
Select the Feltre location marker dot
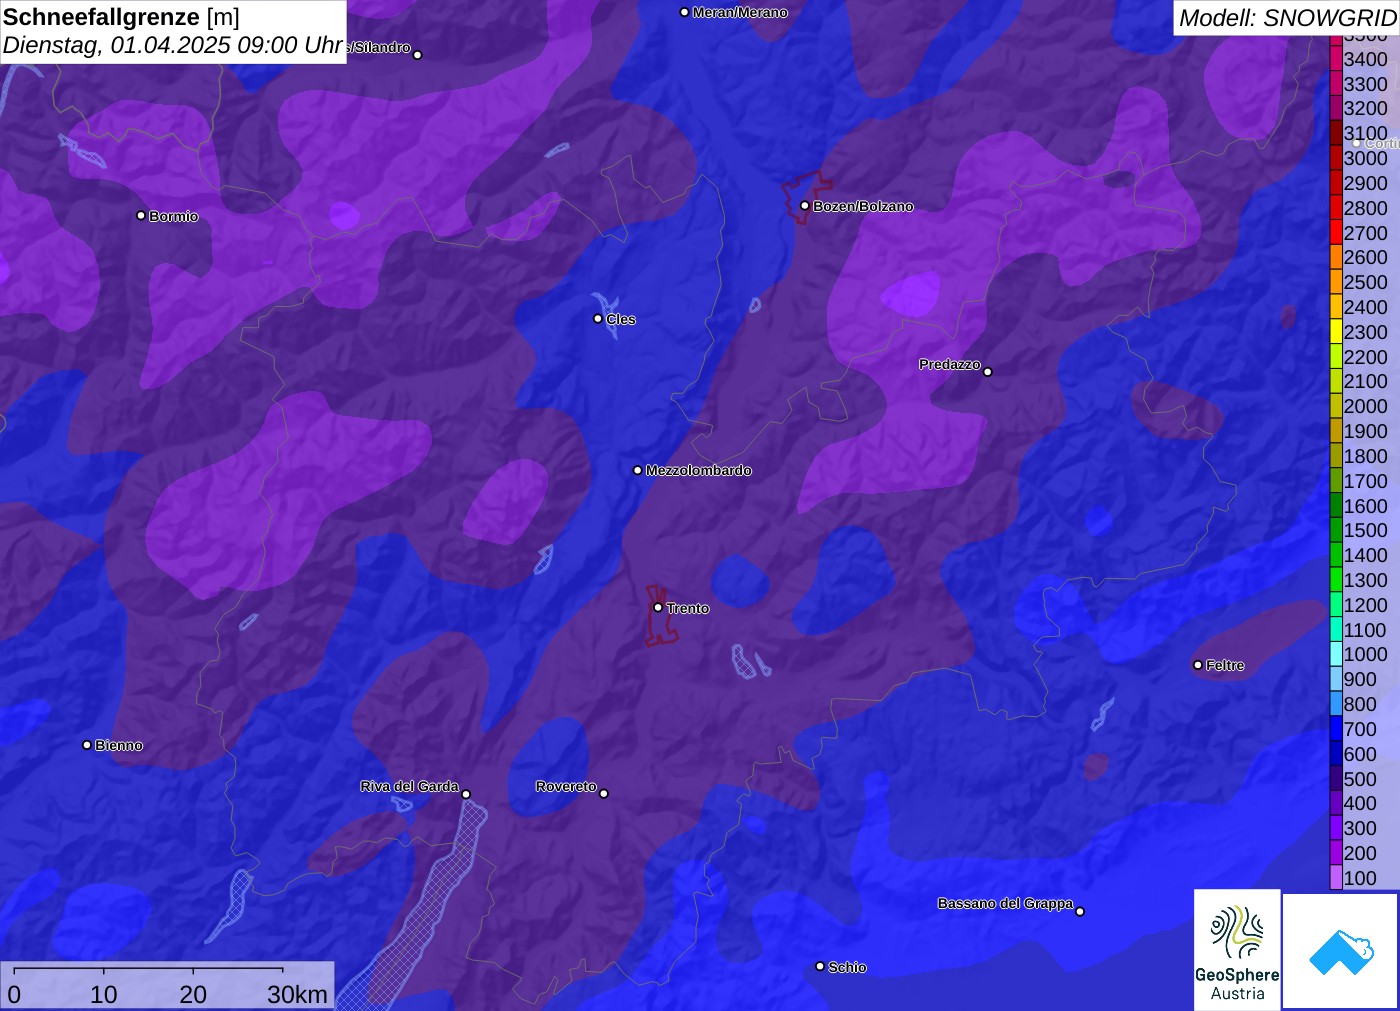click(x=1197, y=664)
